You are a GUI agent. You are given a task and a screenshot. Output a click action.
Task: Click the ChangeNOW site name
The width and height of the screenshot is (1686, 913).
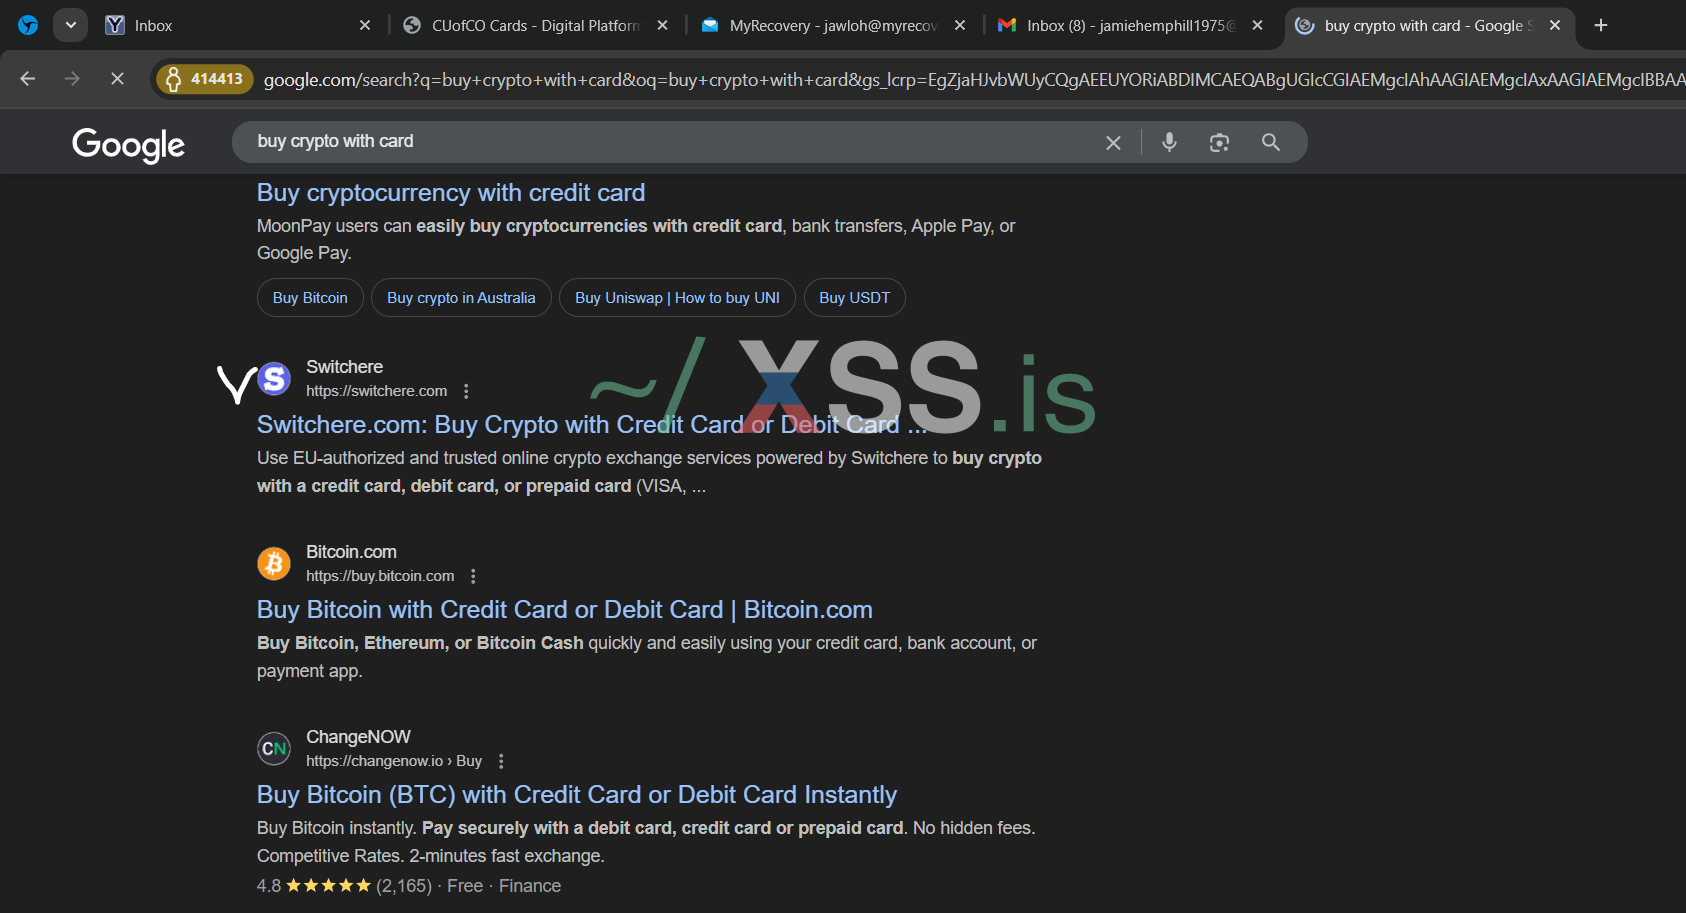click(358, 737)
